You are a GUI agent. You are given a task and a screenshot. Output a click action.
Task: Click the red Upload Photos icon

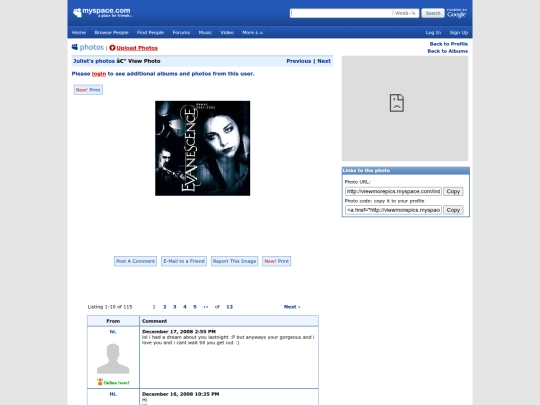coord(112,48)
